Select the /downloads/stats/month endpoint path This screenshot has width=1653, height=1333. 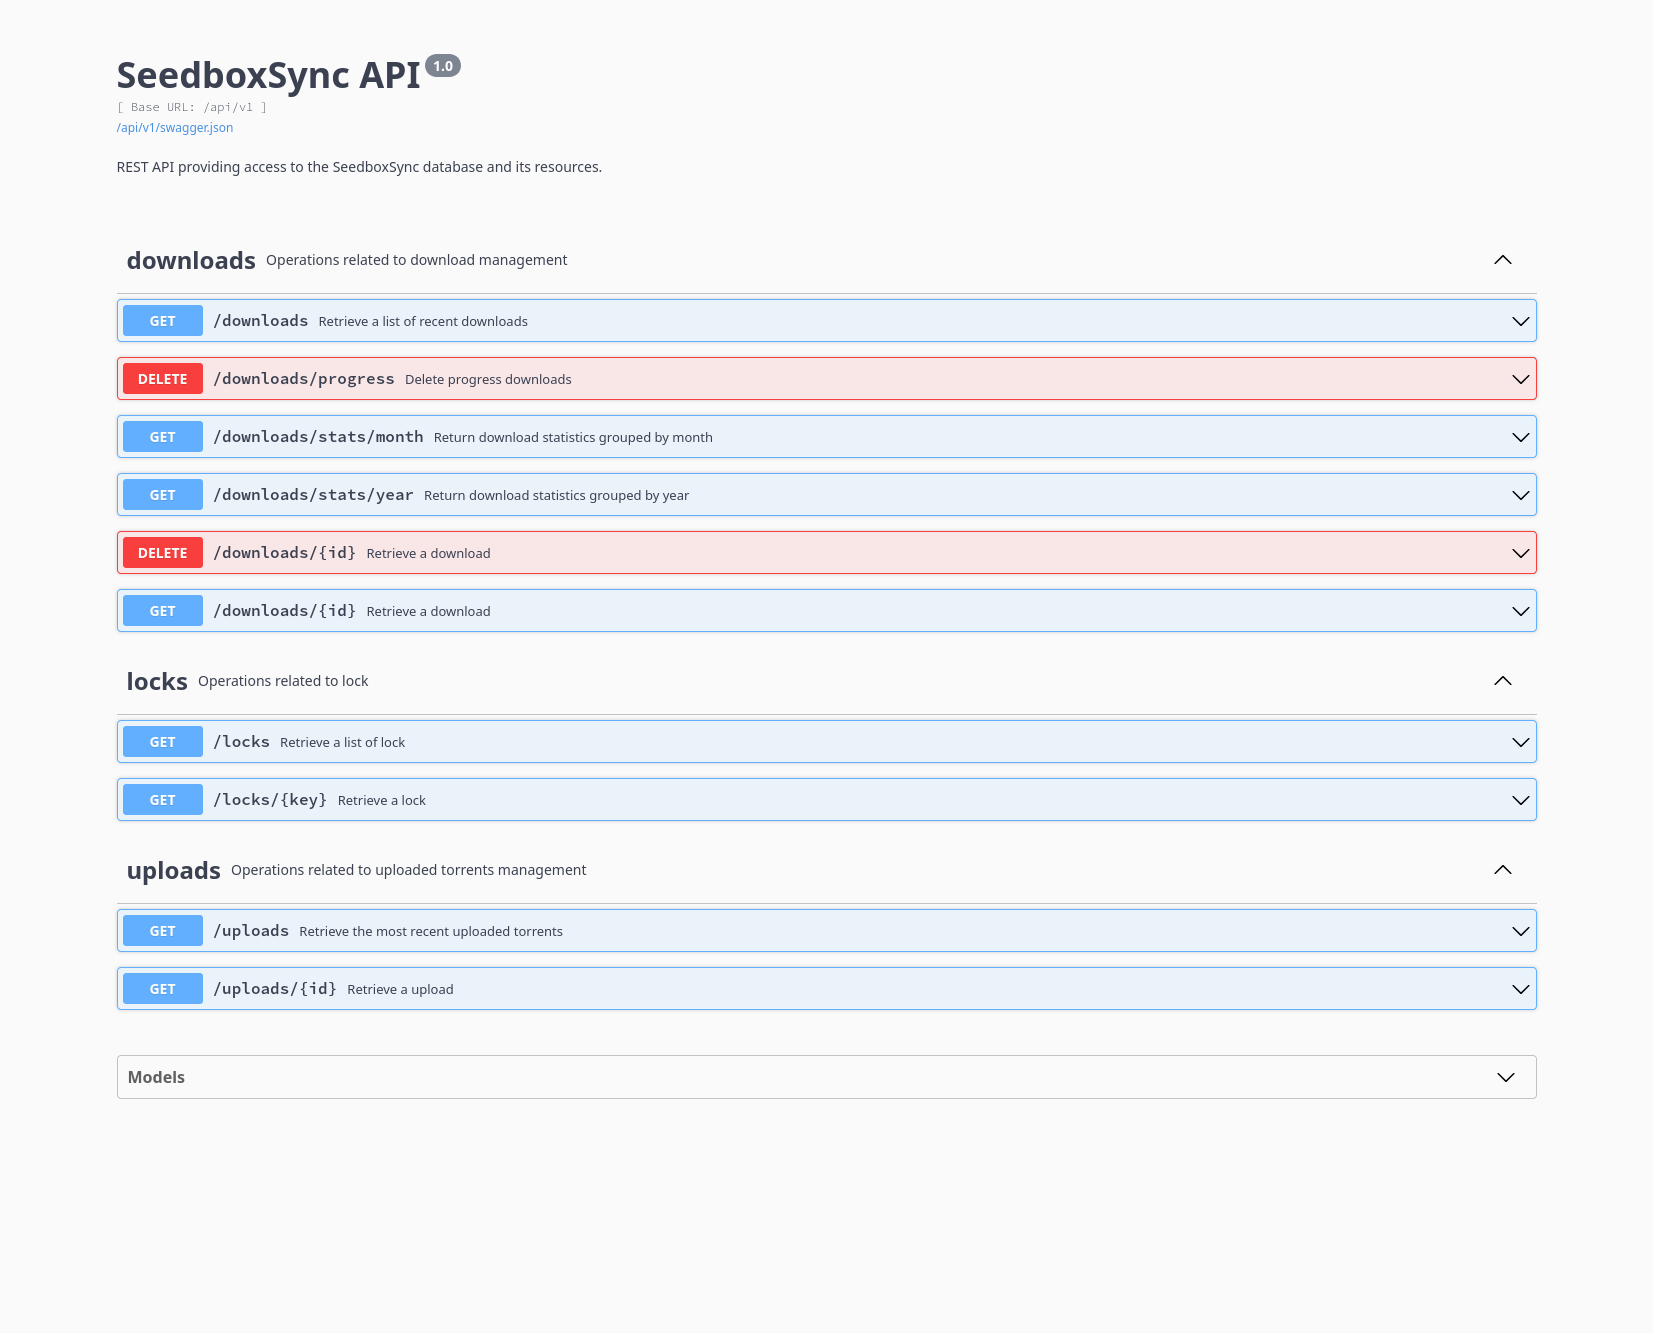318,437
